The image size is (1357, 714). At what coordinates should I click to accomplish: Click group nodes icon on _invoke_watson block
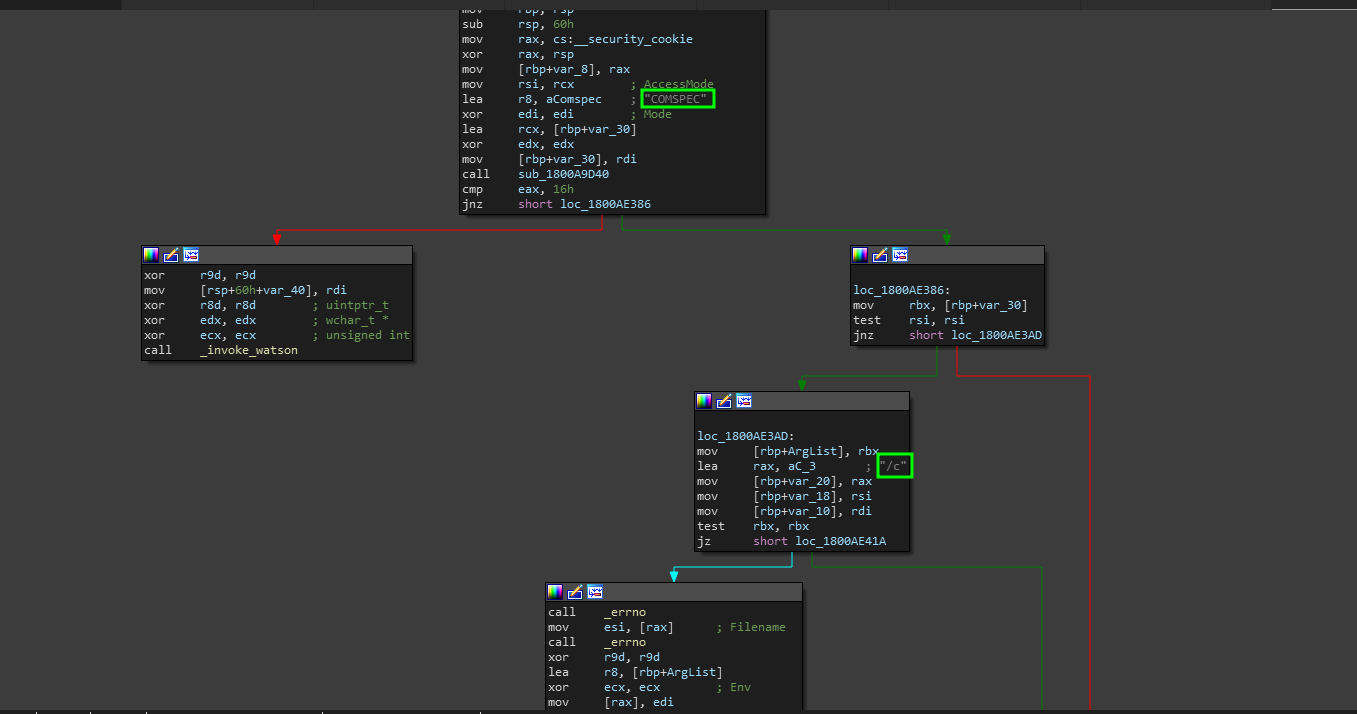191,255
